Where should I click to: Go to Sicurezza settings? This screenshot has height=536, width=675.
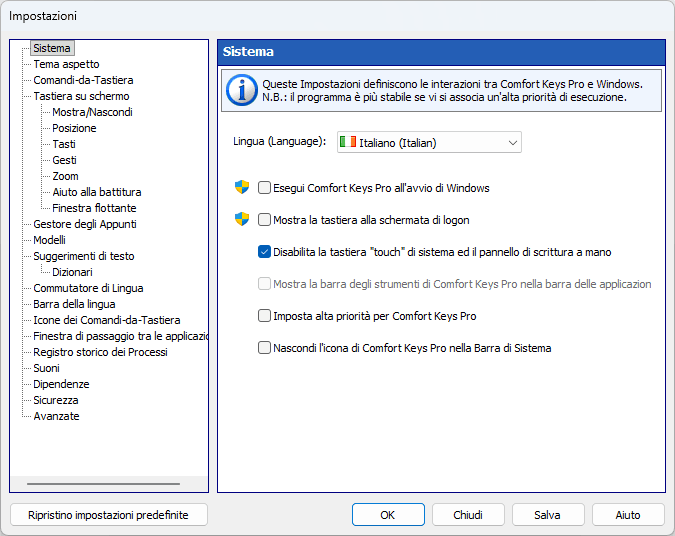tap(56, 400)
